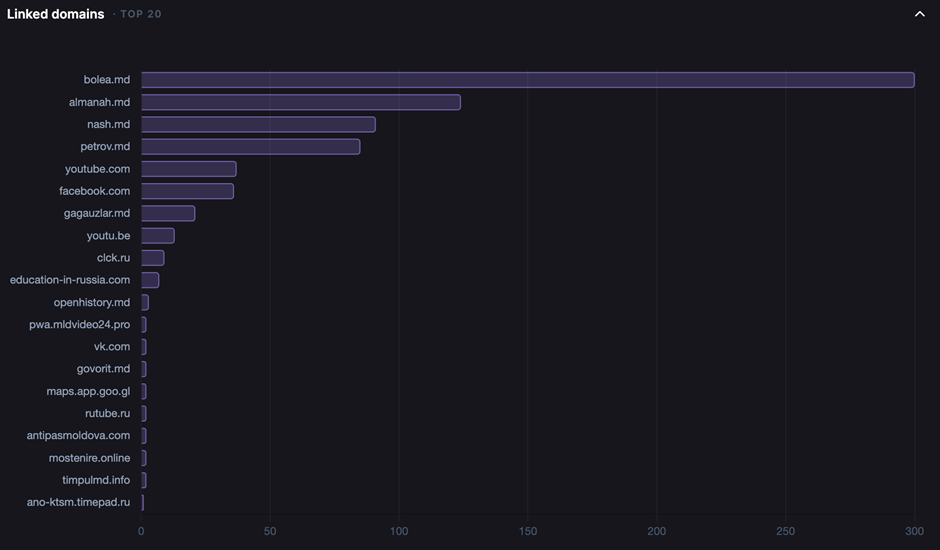940x550 pixels.
Task: Select the petrov.md bar
Action: coord(250,147)
